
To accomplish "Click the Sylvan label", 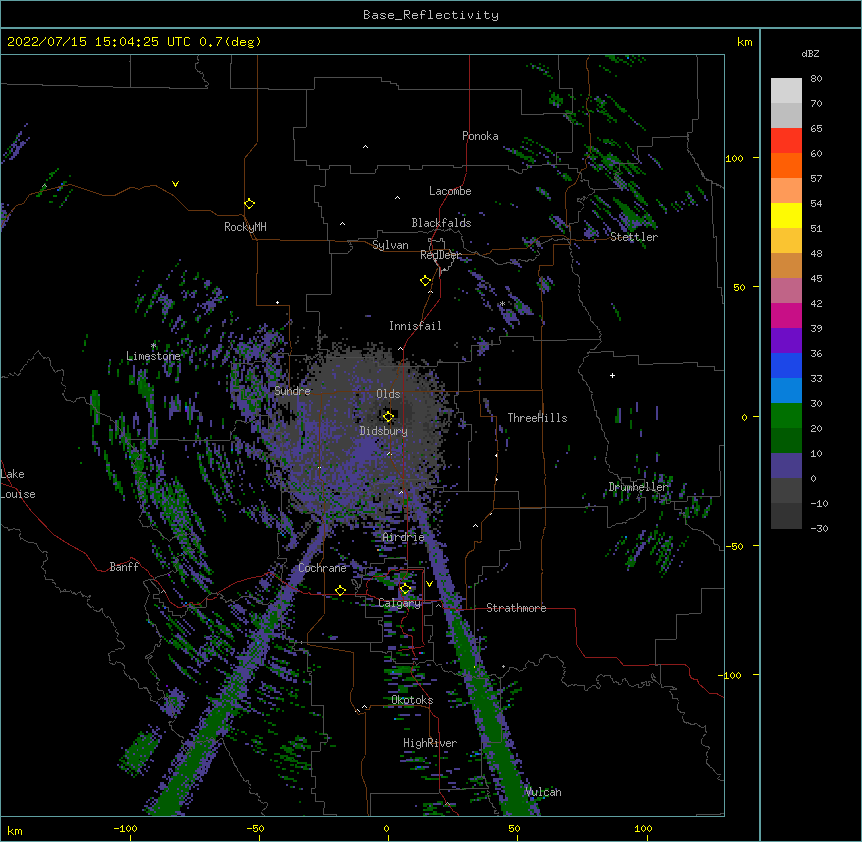I will coord(390,245).
